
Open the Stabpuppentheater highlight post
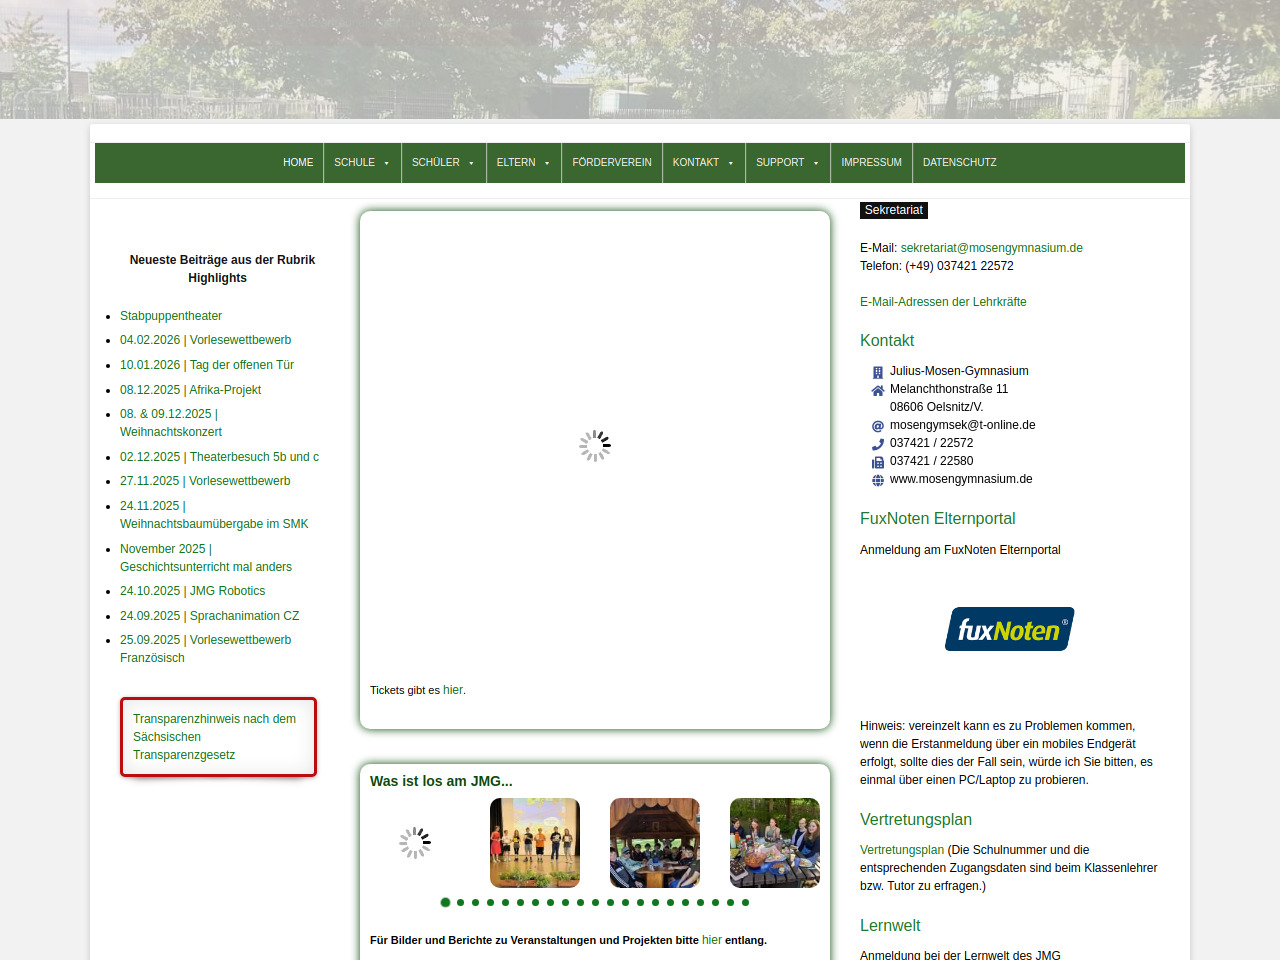[x=171, y=316]
